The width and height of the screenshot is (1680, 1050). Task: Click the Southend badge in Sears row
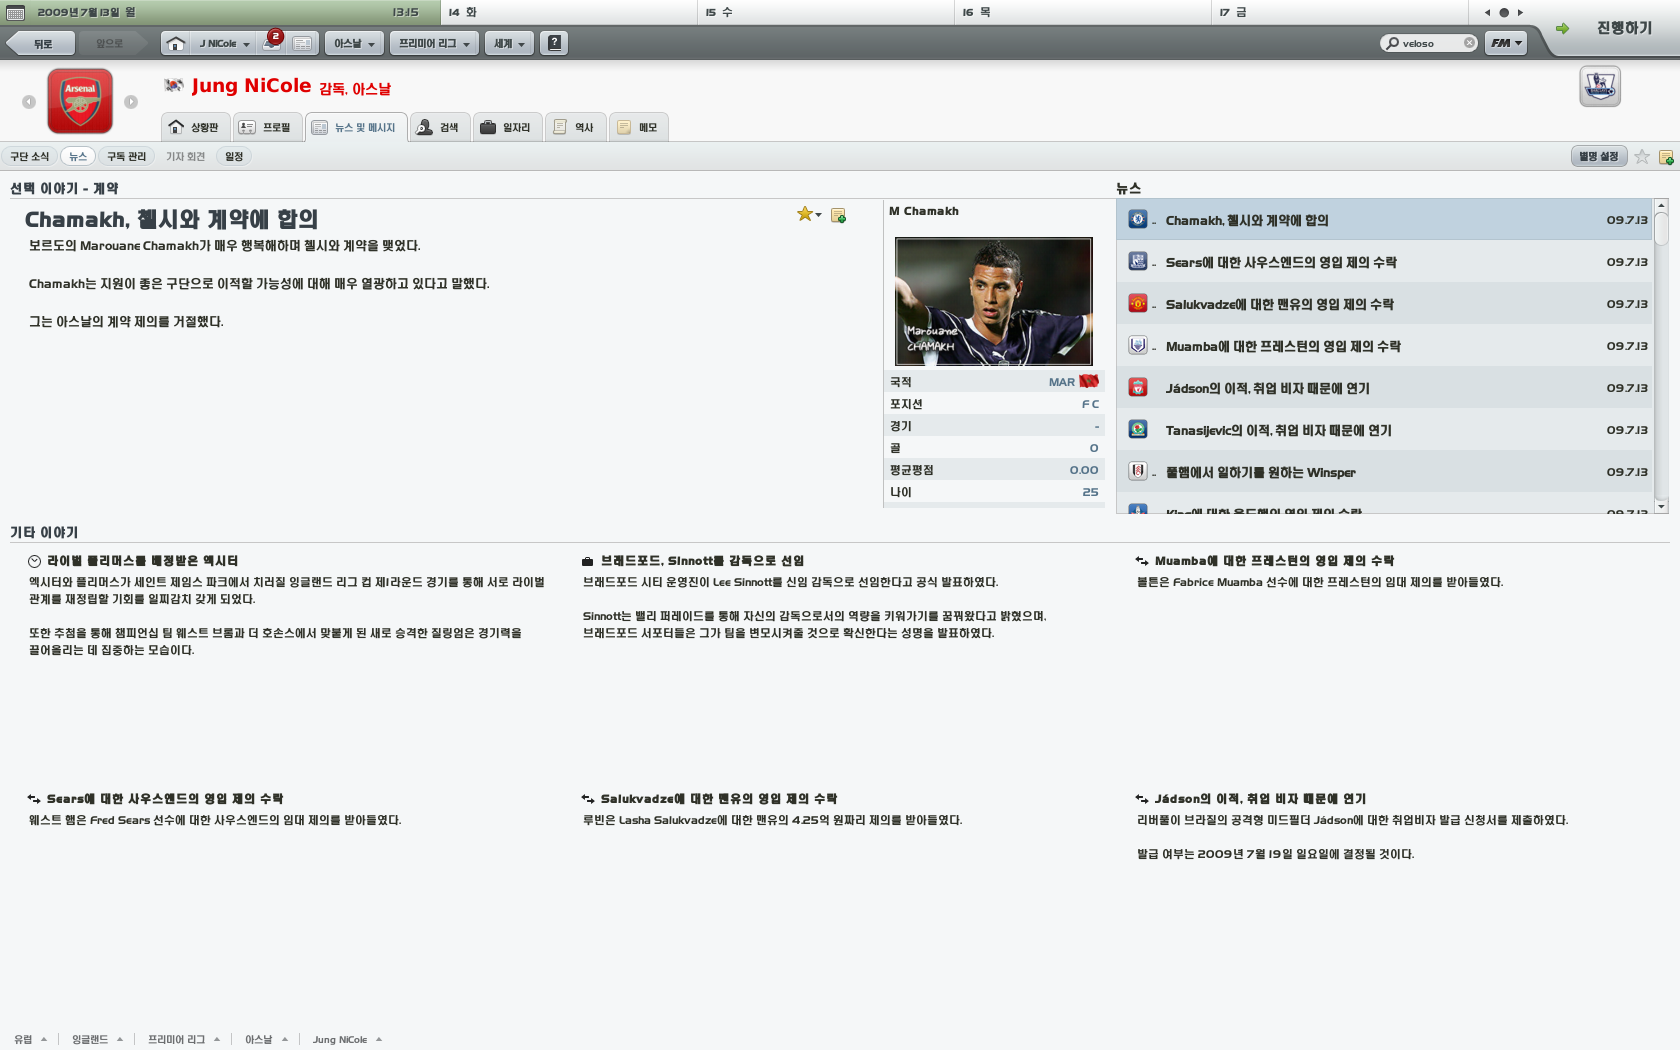(x=1138, y=262)
